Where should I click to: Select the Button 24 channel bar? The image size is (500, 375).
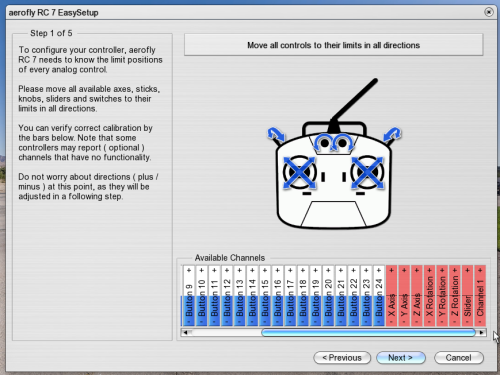point(379,296)
